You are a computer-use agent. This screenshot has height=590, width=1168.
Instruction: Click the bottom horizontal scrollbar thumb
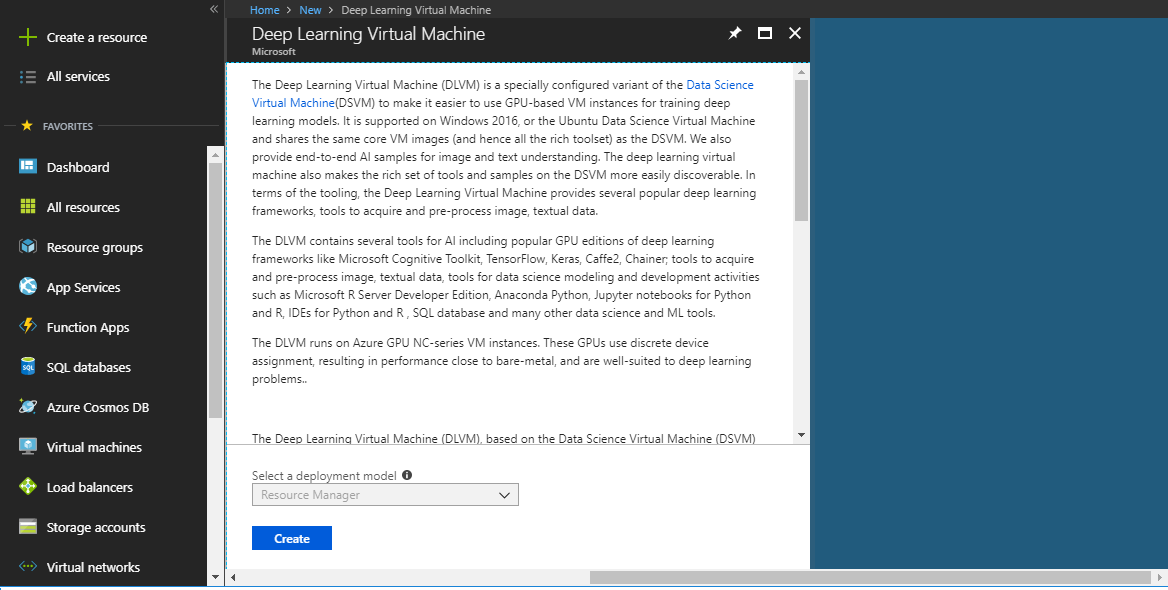[x=870, y=577]
